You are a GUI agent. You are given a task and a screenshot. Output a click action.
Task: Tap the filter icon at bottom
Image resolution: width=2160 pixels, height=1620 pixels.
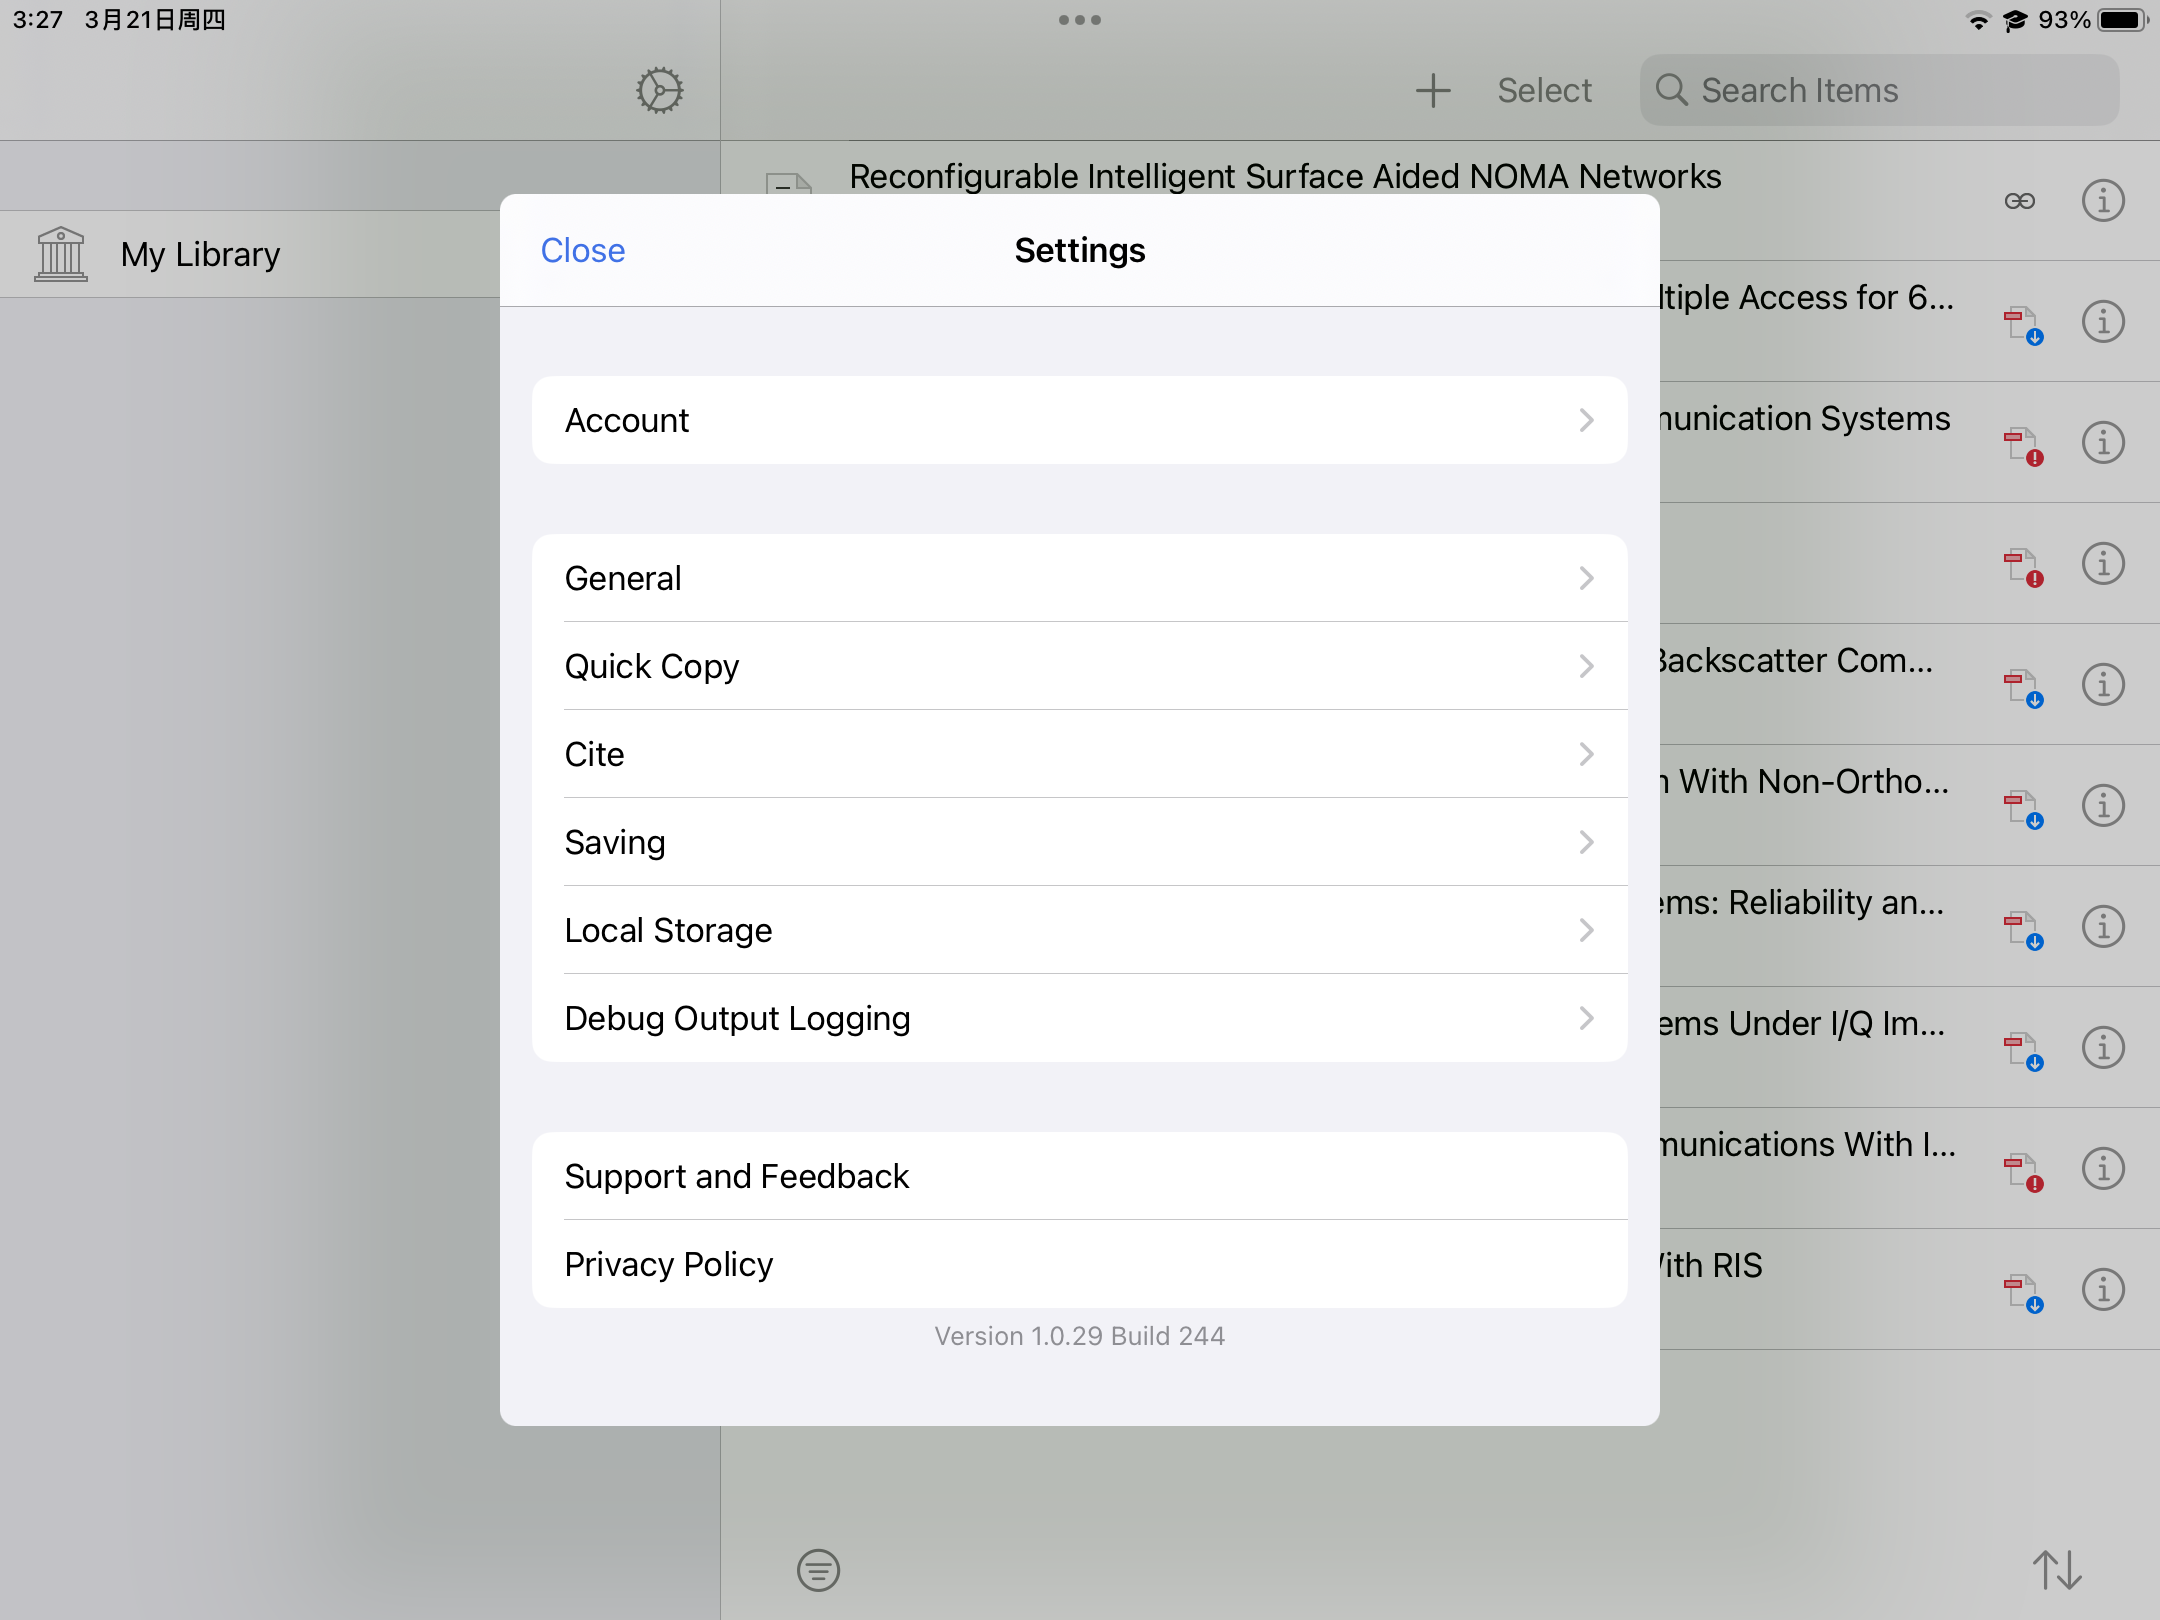[818, 1570]
